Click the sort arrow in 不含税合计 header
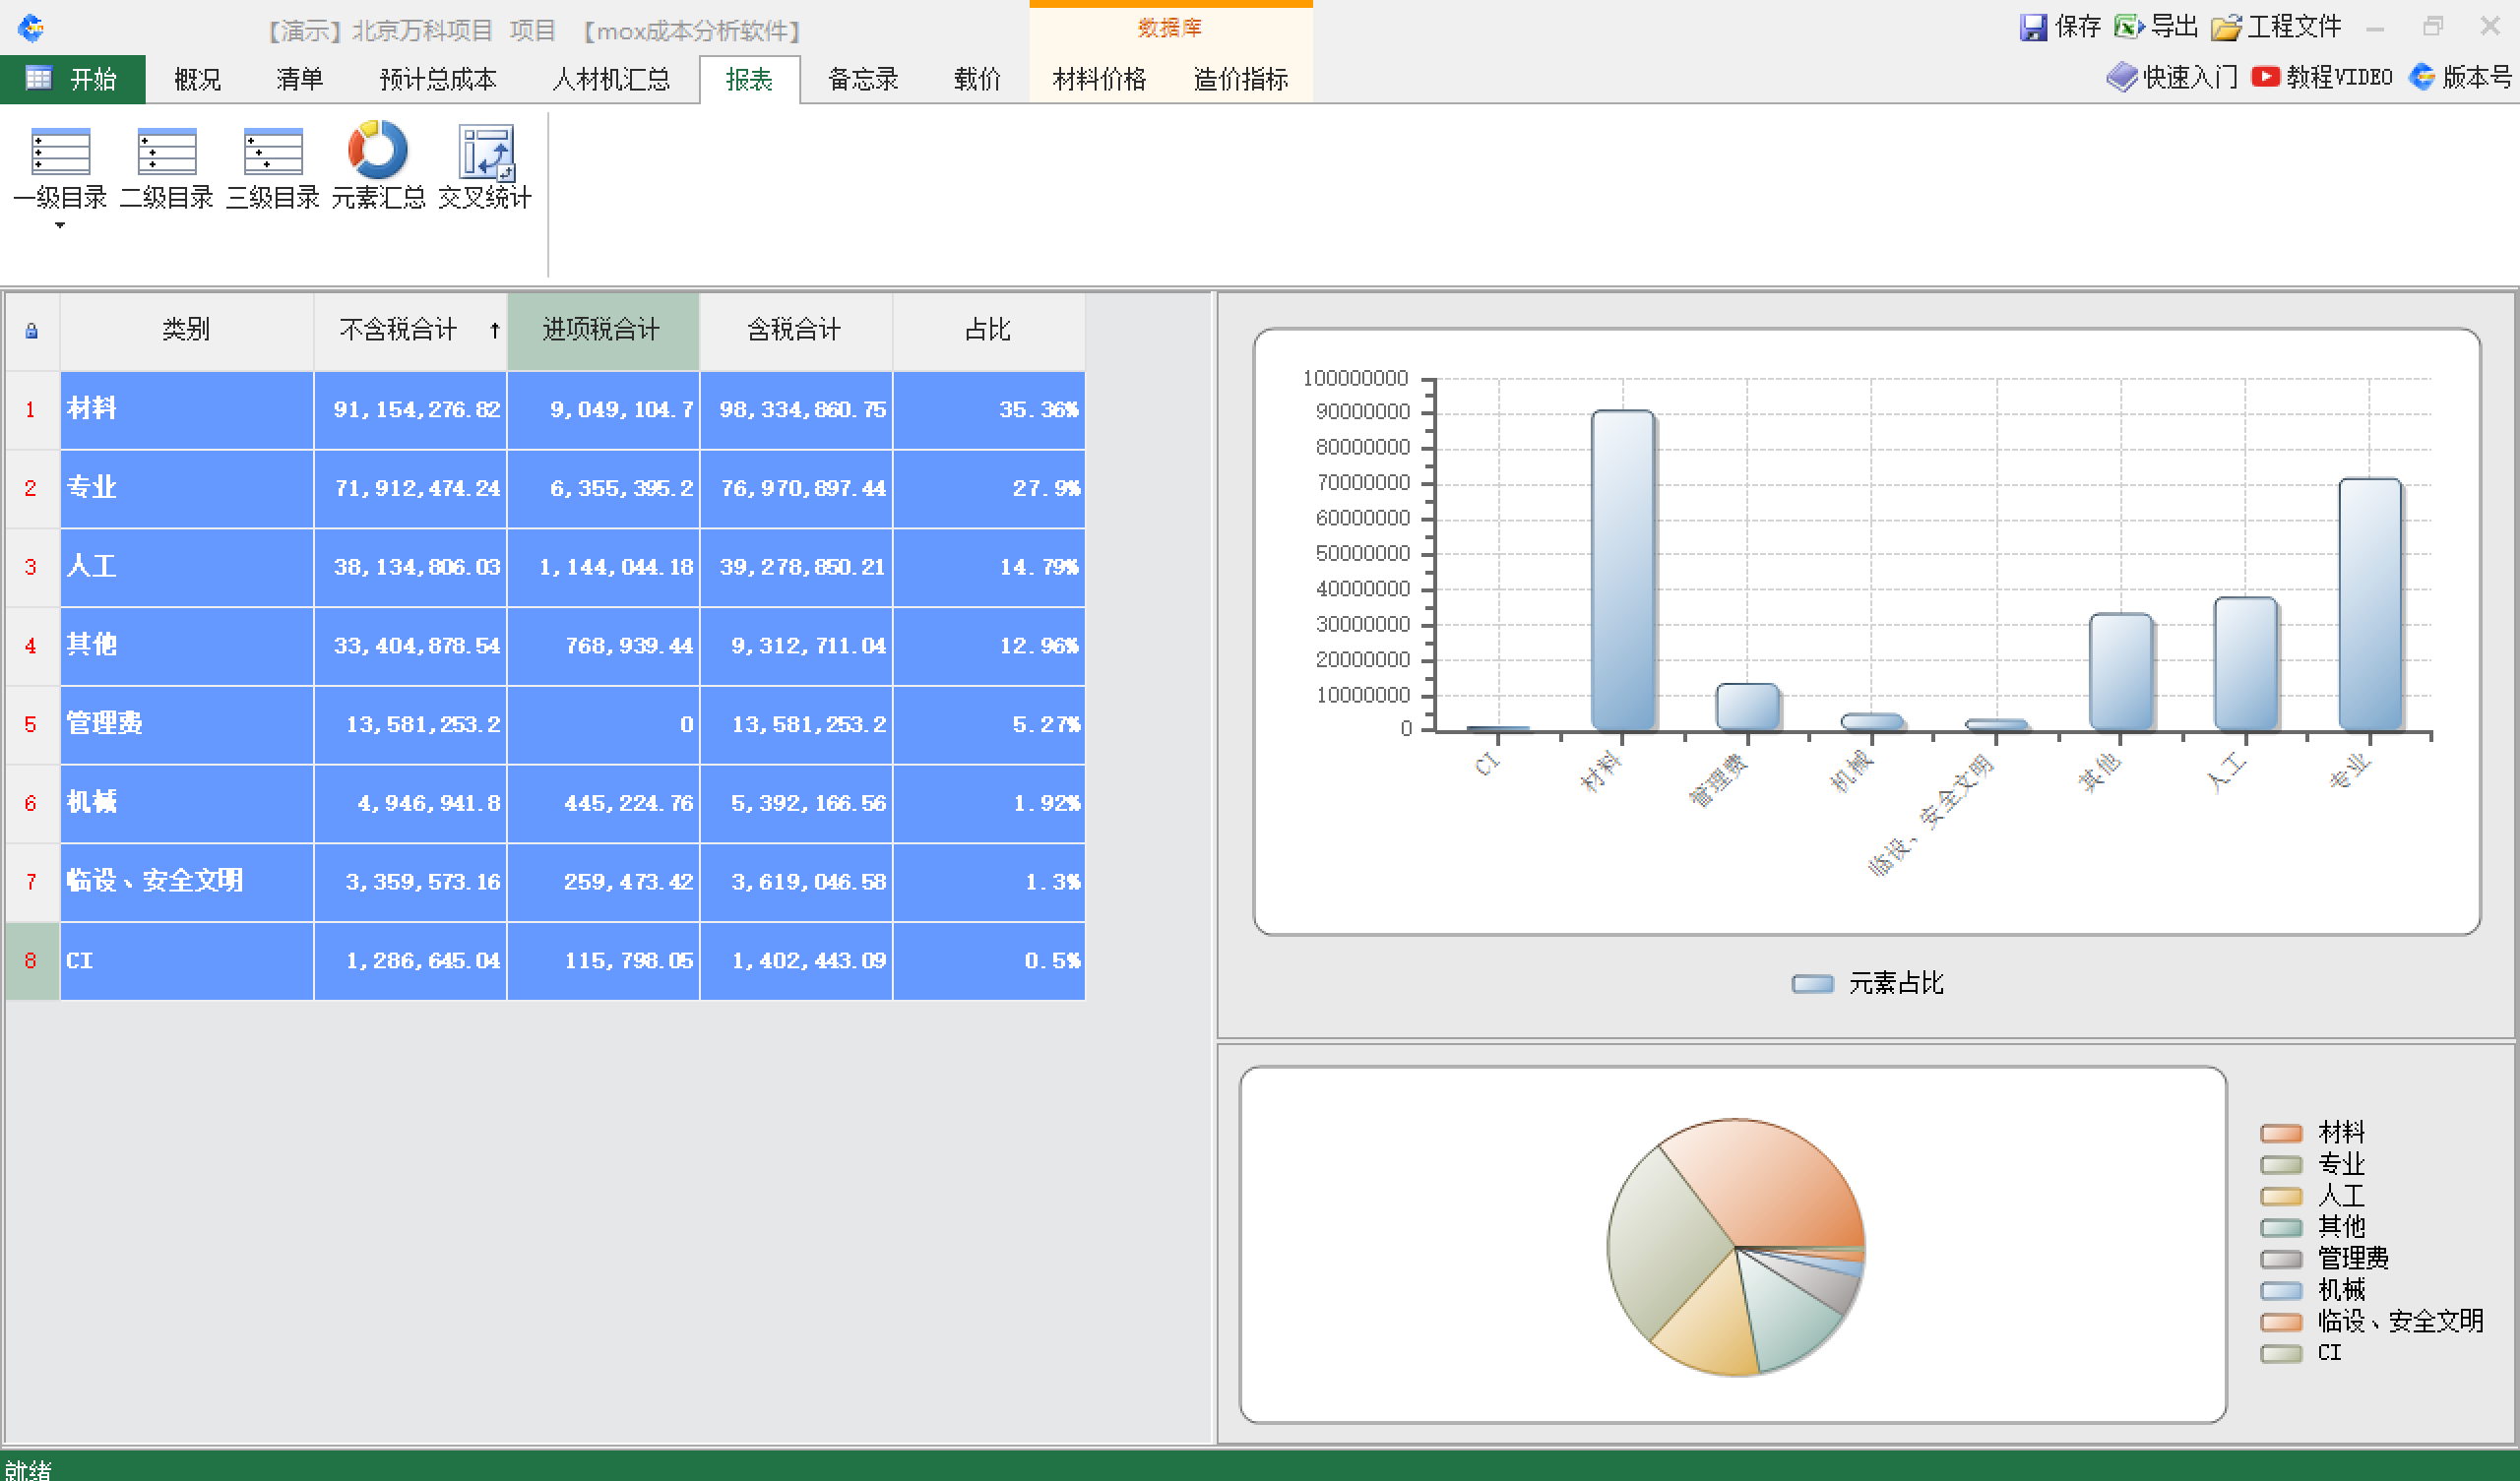 [x=494, y=330]
